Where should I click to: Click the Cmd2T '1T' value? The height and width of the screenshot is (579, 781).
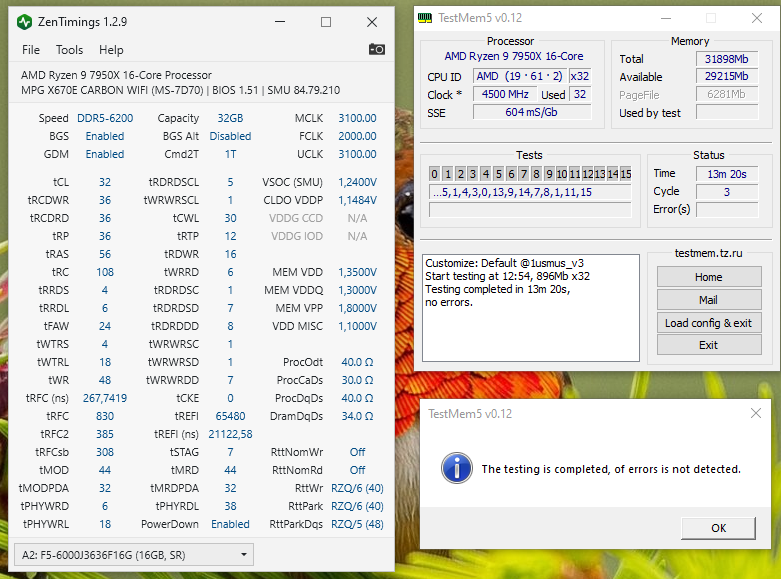(x=230, y=154)
